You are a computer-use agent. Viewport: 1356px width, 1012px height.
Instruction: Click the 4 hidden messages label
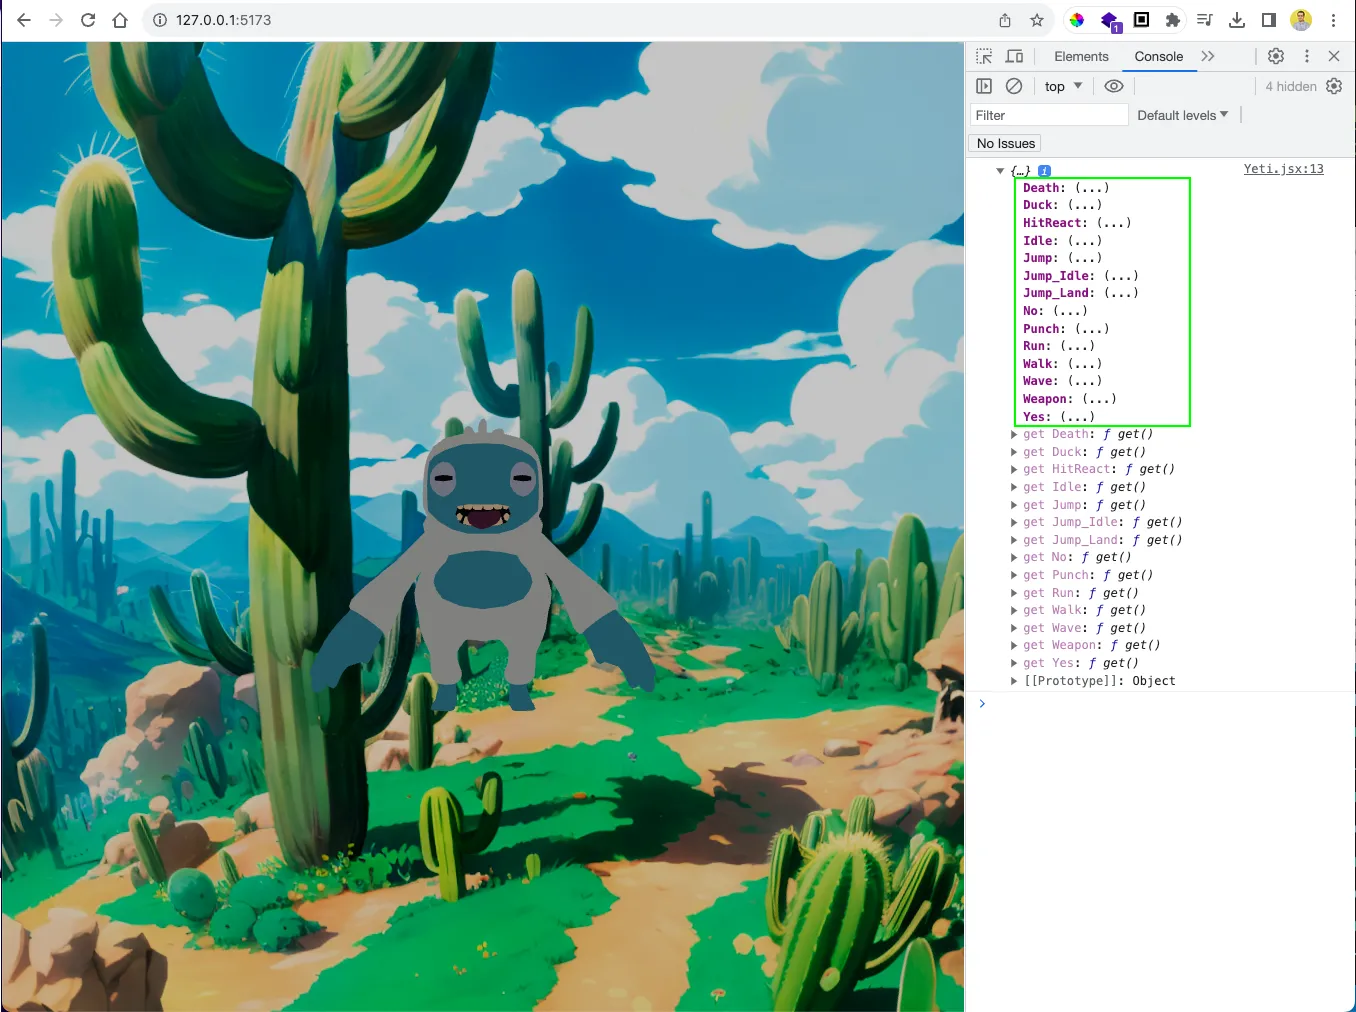point(1290,86)
